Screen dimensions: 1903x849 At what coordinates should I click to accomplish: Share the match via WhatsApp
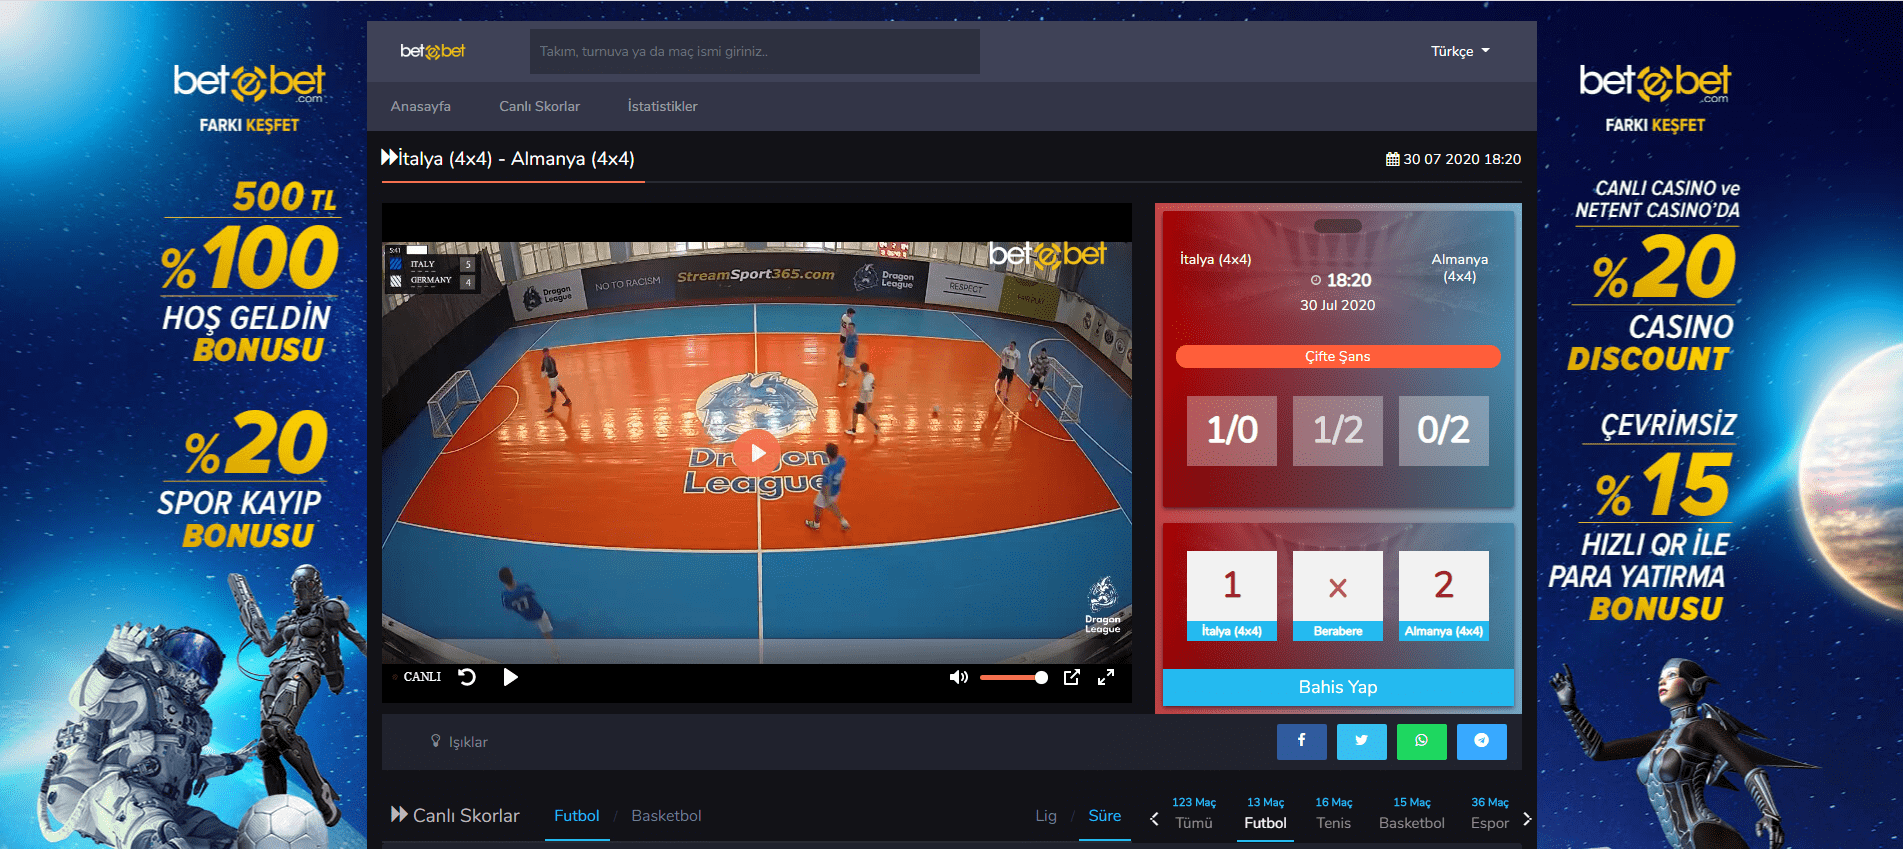coord(1421,741)
